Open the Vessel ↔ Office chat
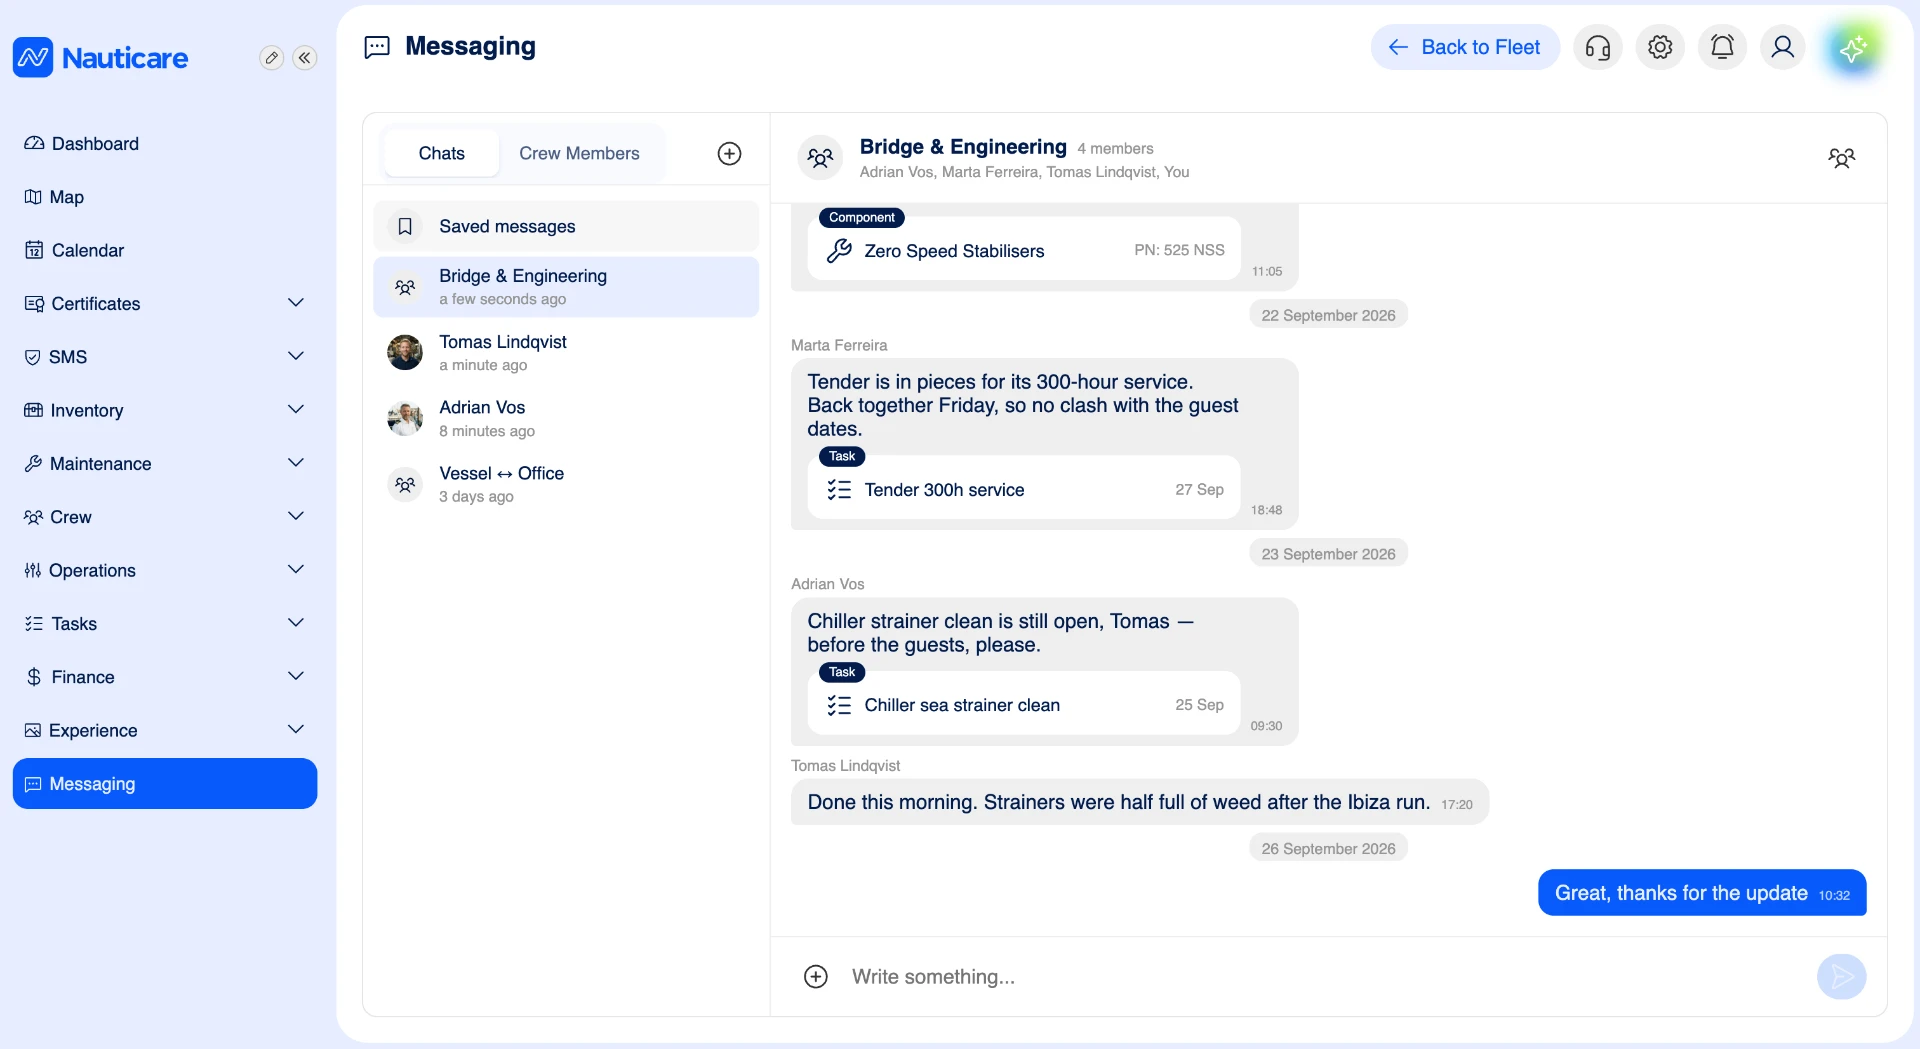 (x=566, y=484)
